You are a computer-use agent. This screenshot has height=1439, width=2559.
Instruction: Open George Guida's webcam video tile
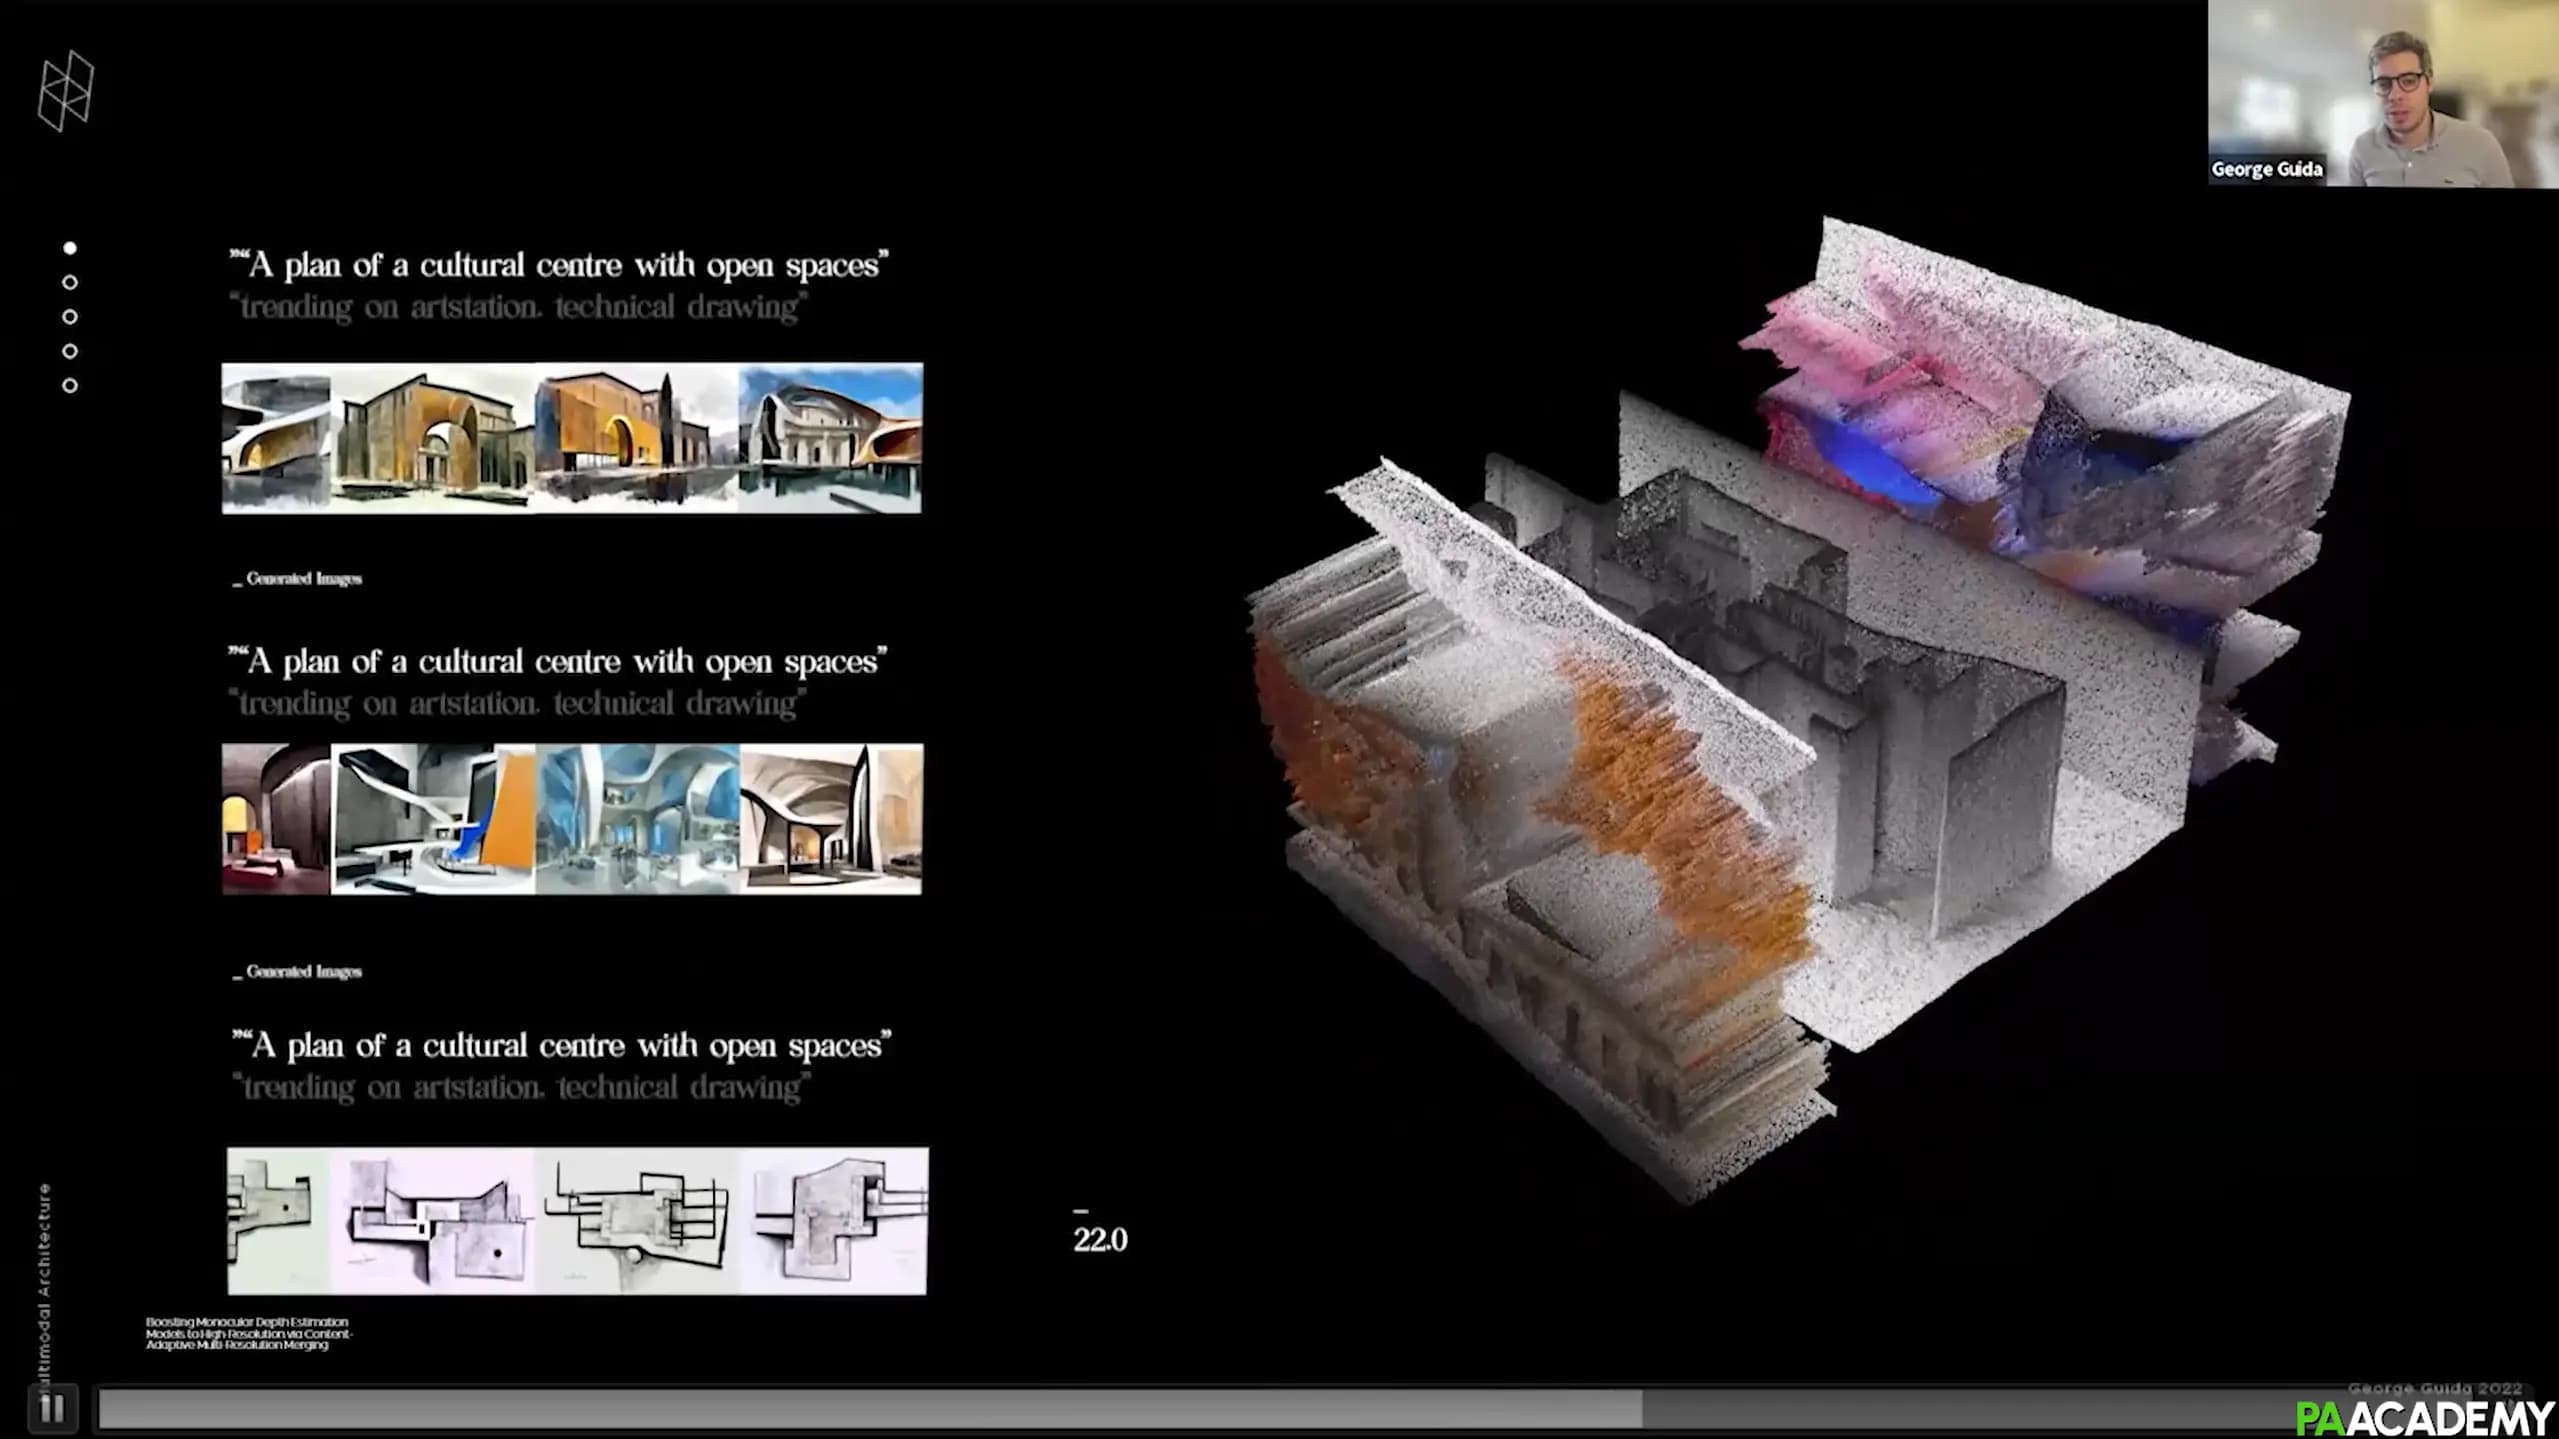point(2383,93)
